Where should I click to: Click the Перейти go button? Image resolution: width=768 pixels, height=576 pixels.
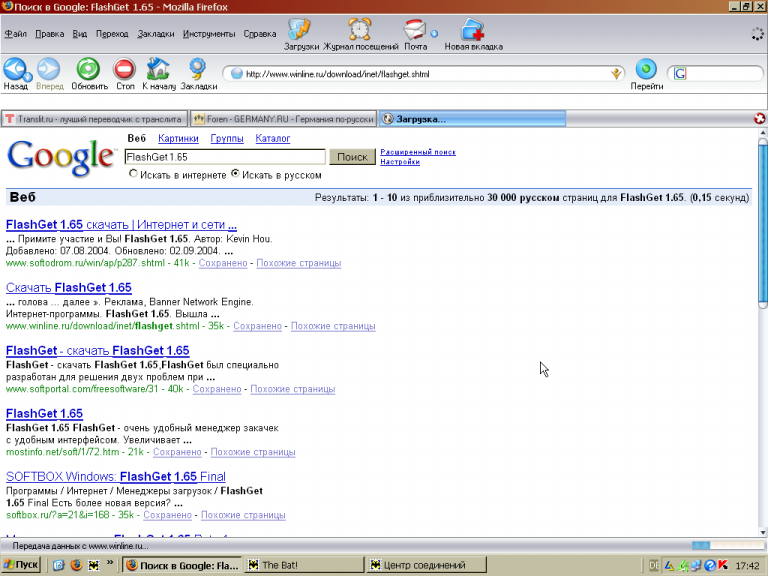coord(646,70)
